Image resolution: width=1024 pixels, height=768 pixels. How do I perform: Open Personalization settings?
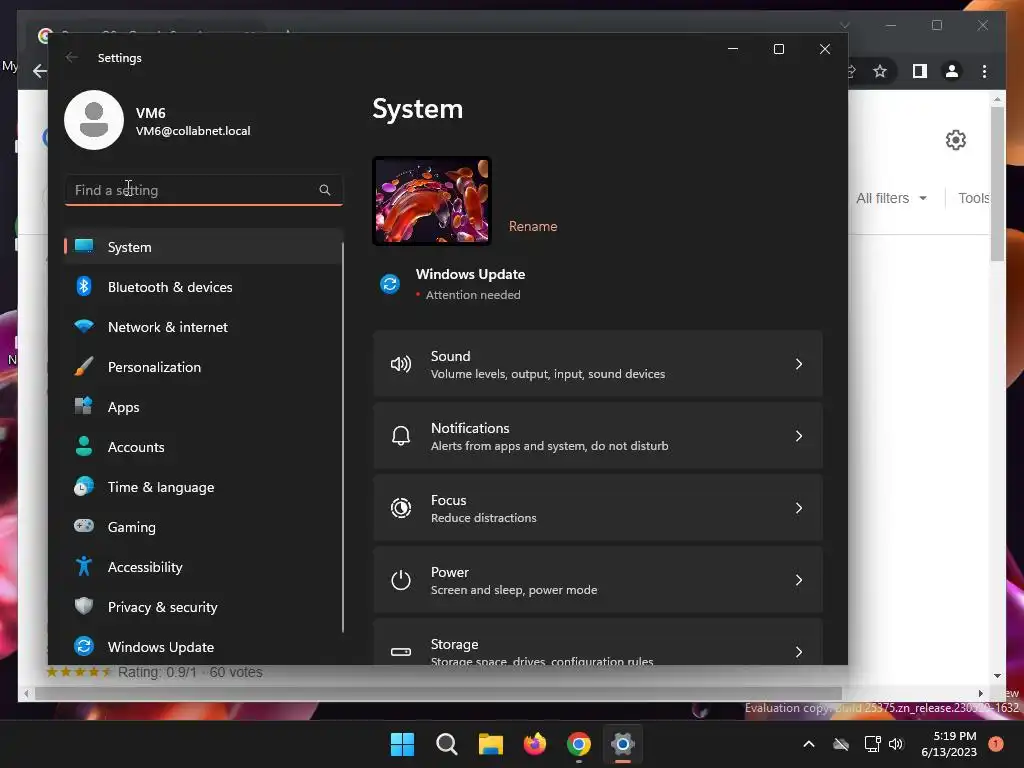pos(203,367)
